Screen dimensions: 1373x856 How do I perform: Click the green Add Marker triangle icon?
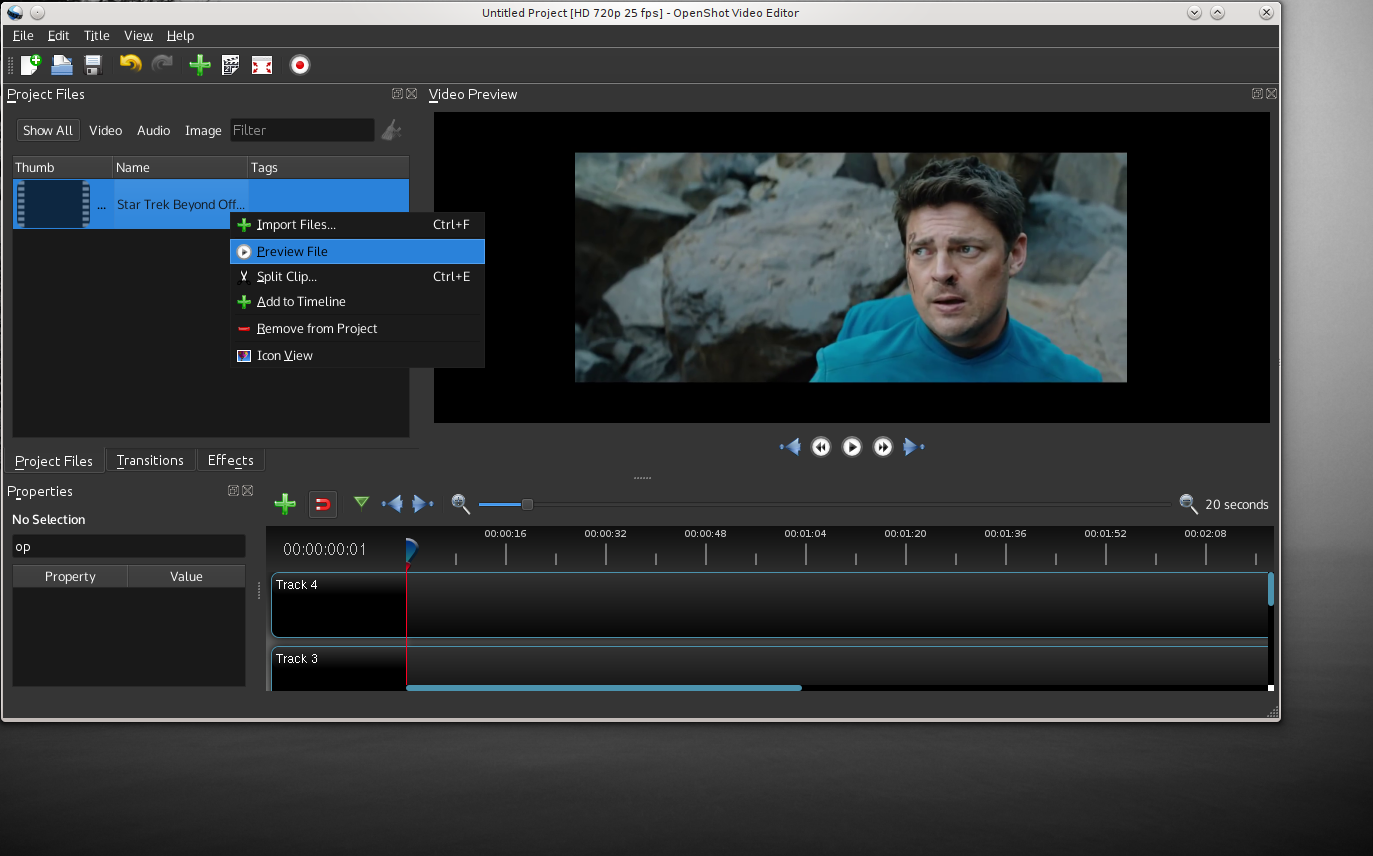click(x=361, y=503)
